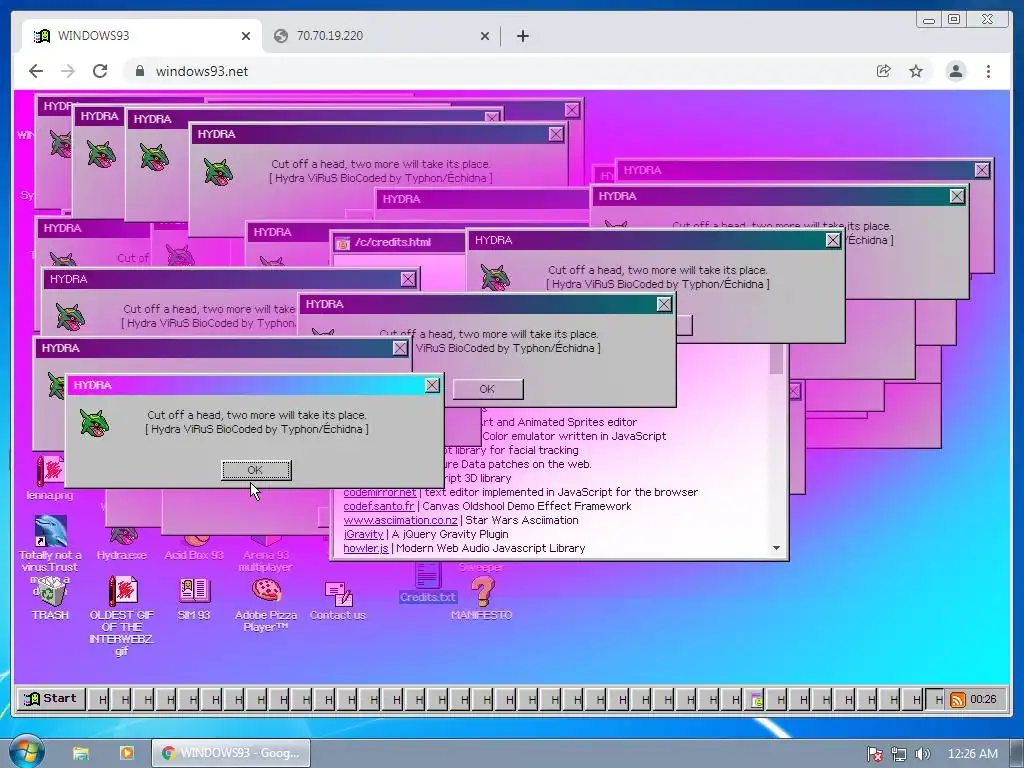This screenshot has height=768, width=1024.
Task: Launch the SIM 93 desktop icon
Action: (x=194, y=597)
